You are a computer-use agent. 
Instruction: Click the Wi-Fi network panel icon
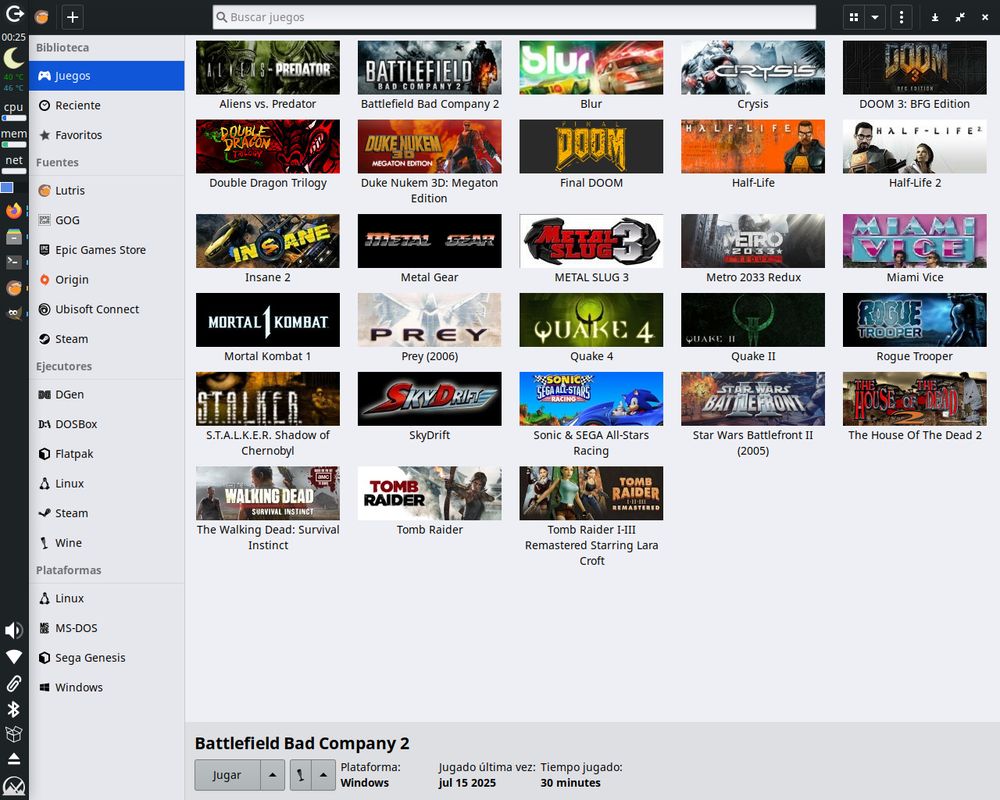click(x=13, y=656)
